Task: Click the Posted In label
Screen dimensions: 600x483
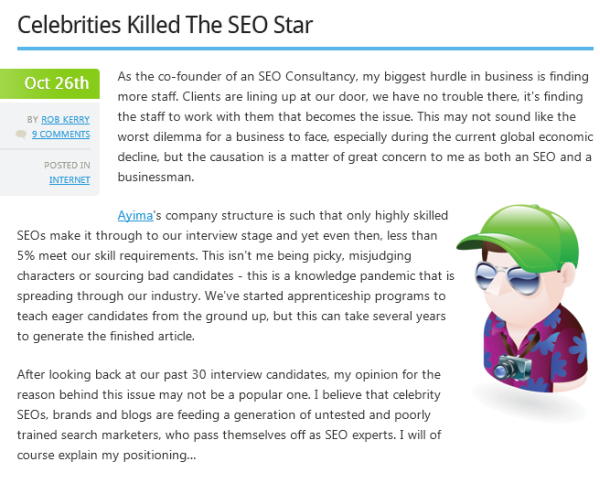Action: point(67,165)
